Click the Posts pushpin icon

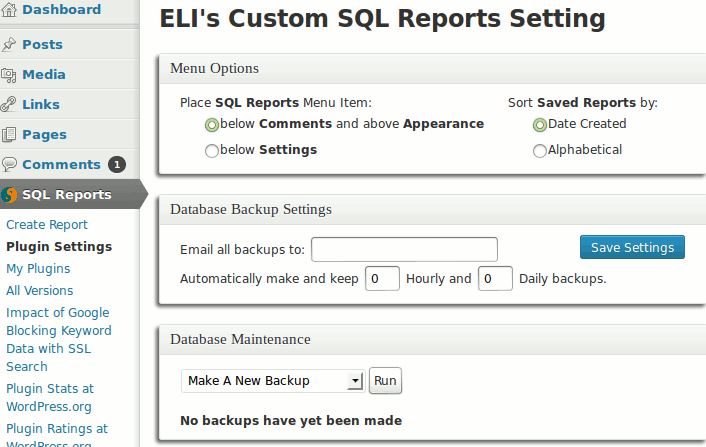(x=9, y=45)
